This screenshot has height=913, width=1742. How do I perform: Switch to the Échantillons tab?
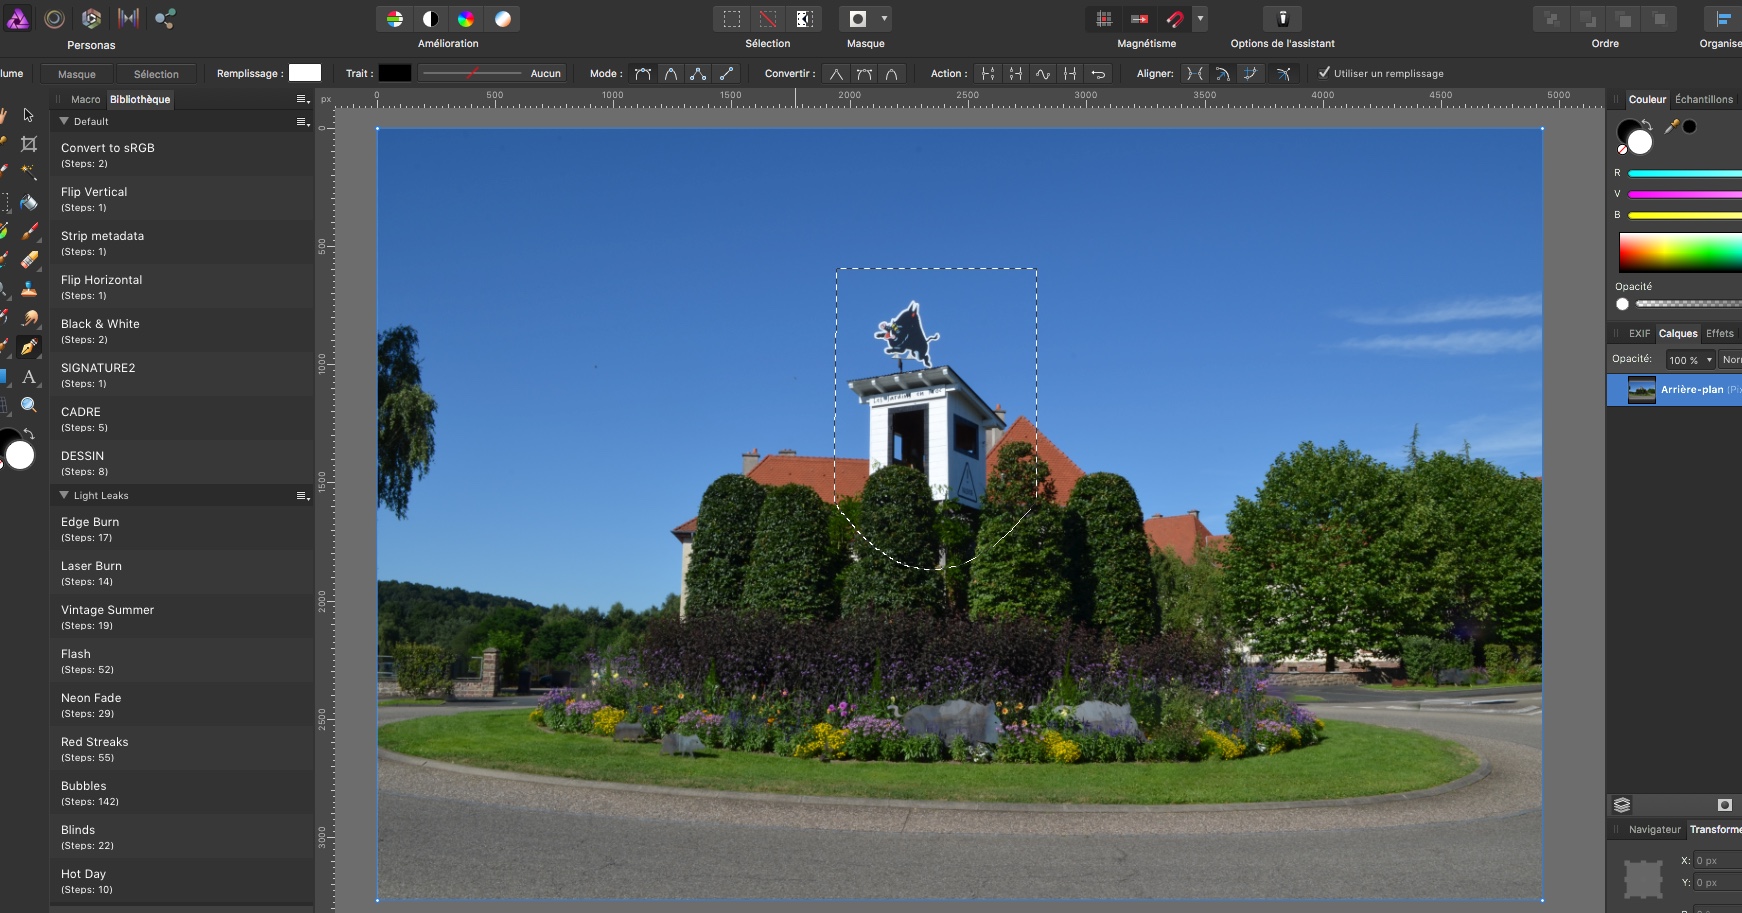point(1704,99)
